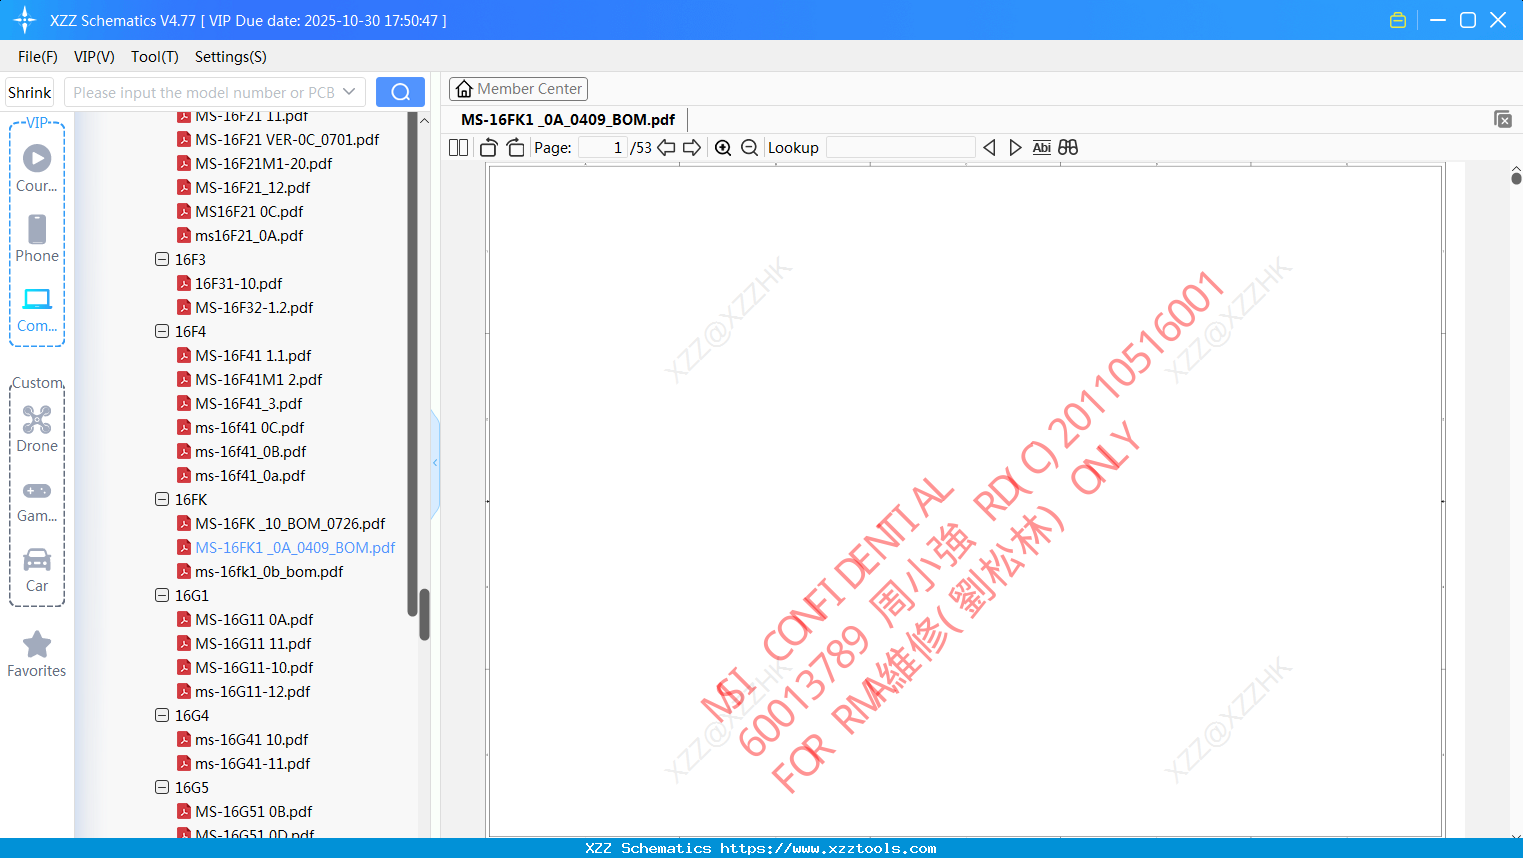The width and height of the screenshot is (1523, 858).
Task: Collapse the 16F3 folder
Action: pos(162,259)
